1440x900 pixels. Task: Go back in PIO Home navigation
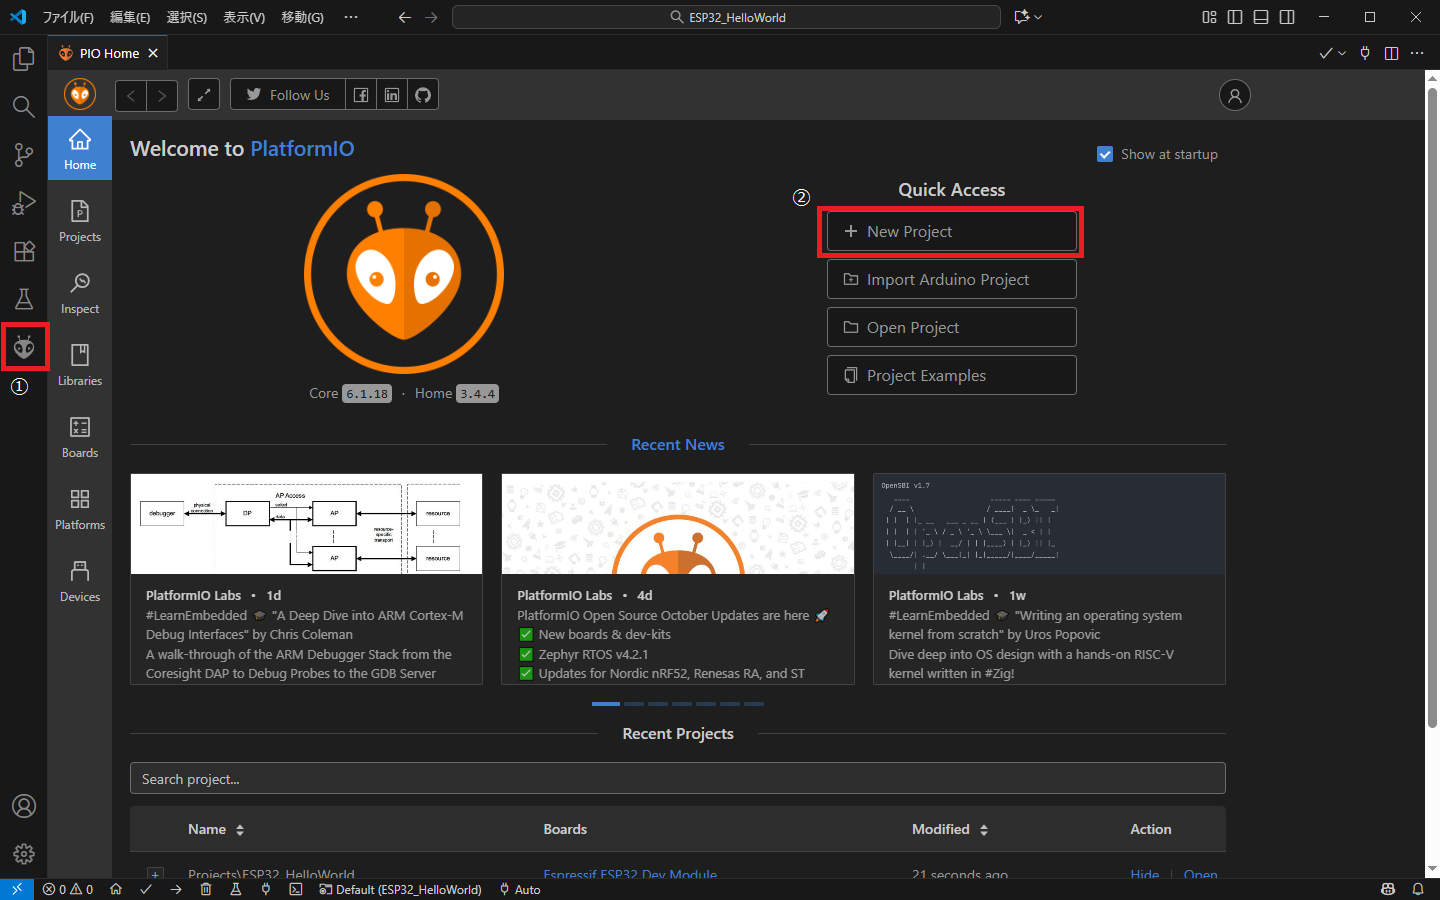click(x=131, y=95)
